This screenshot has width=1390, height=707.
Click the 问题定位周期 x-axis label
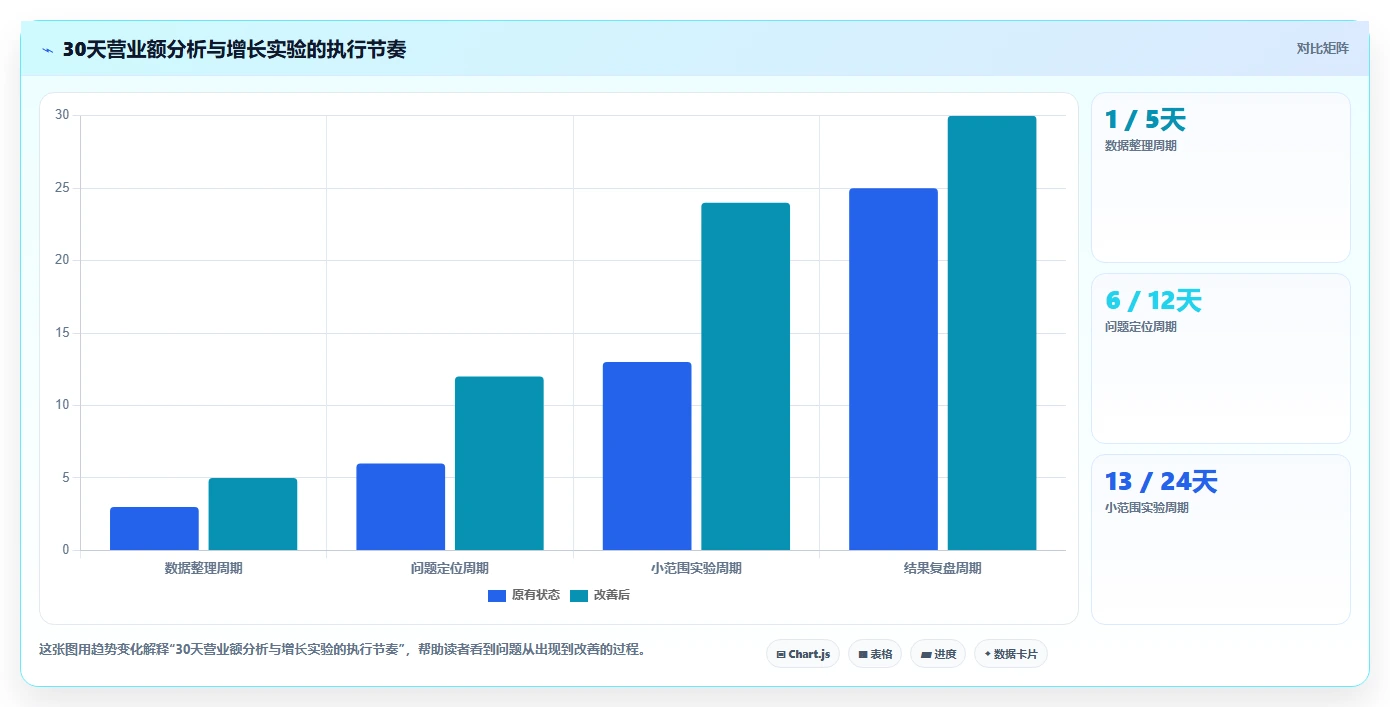point(450,568)
